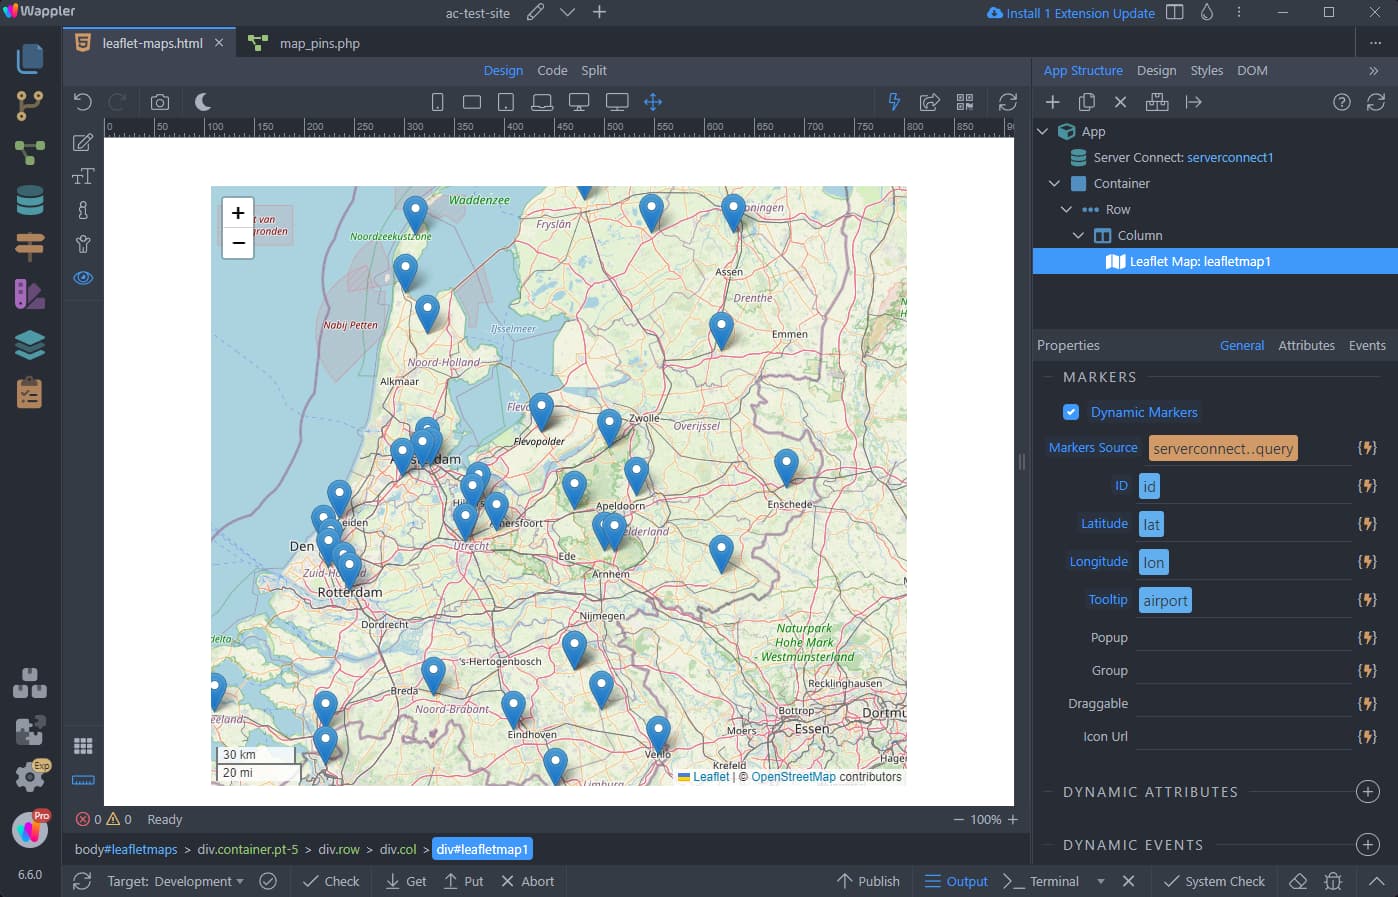
Task: Disable the Dynamic Markers checkbox
Action: point(1071,411)
